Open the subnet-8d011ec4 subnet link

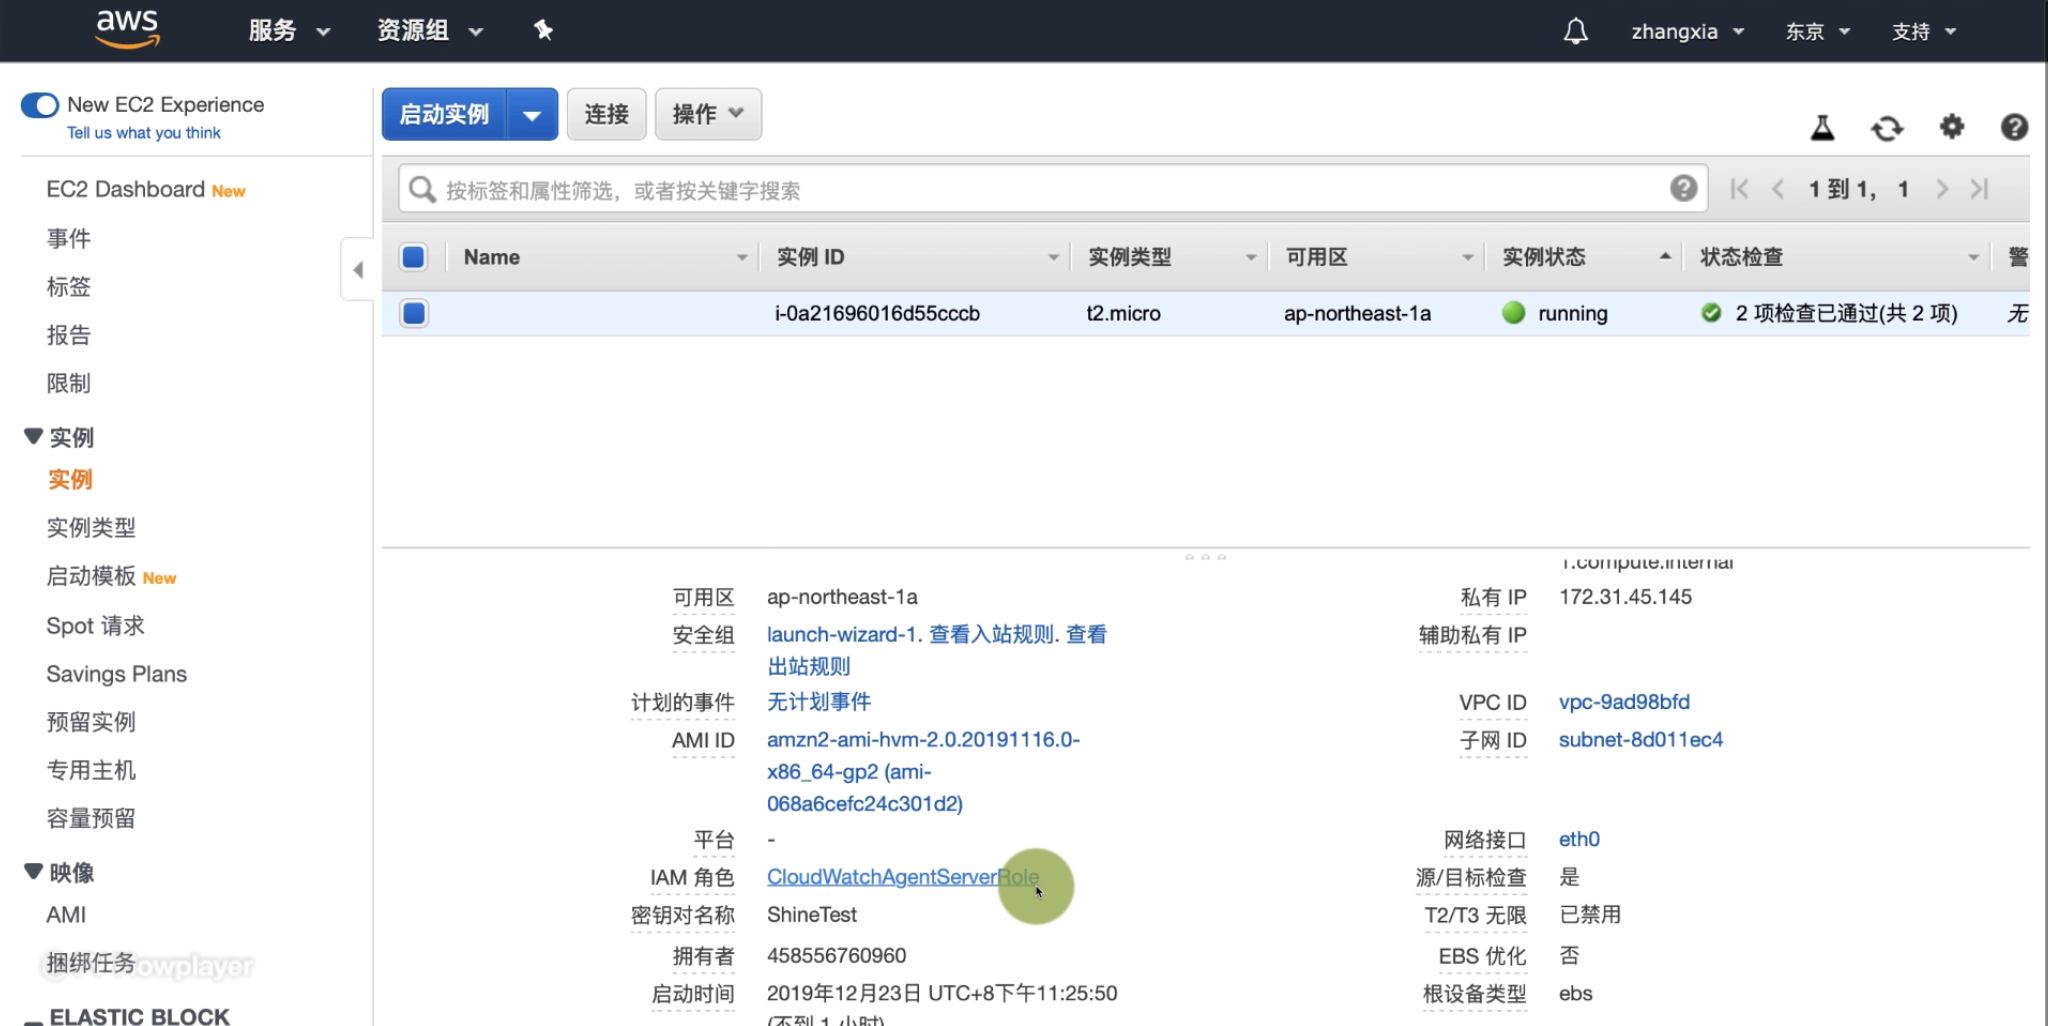tap(1641, 740)
